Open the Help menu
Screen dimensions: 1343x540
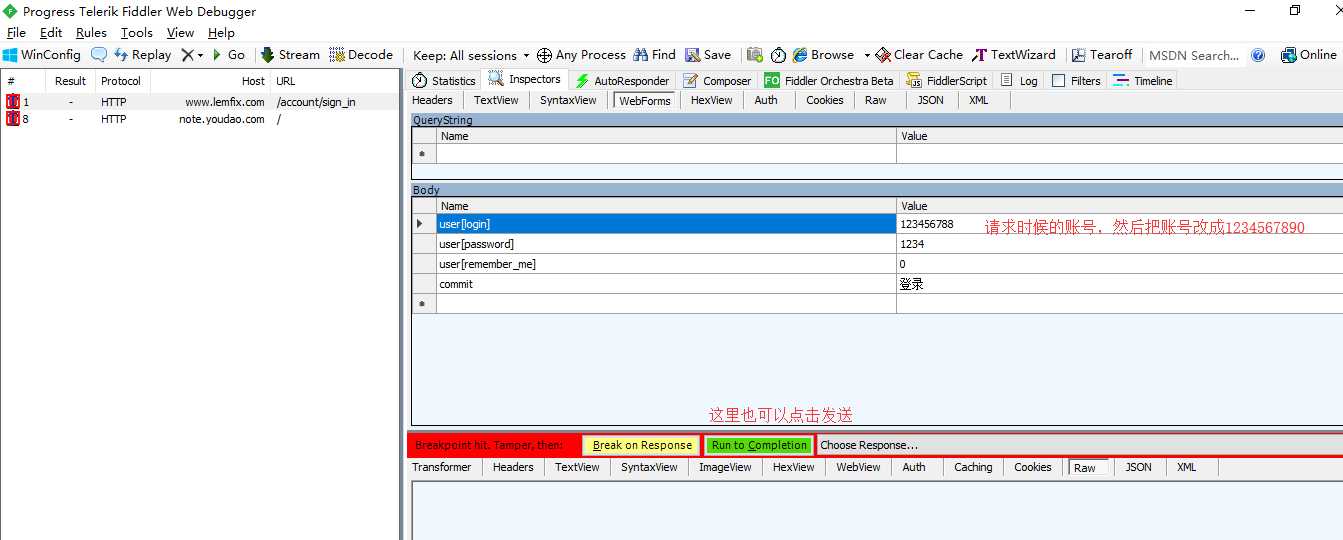[221, 32]
